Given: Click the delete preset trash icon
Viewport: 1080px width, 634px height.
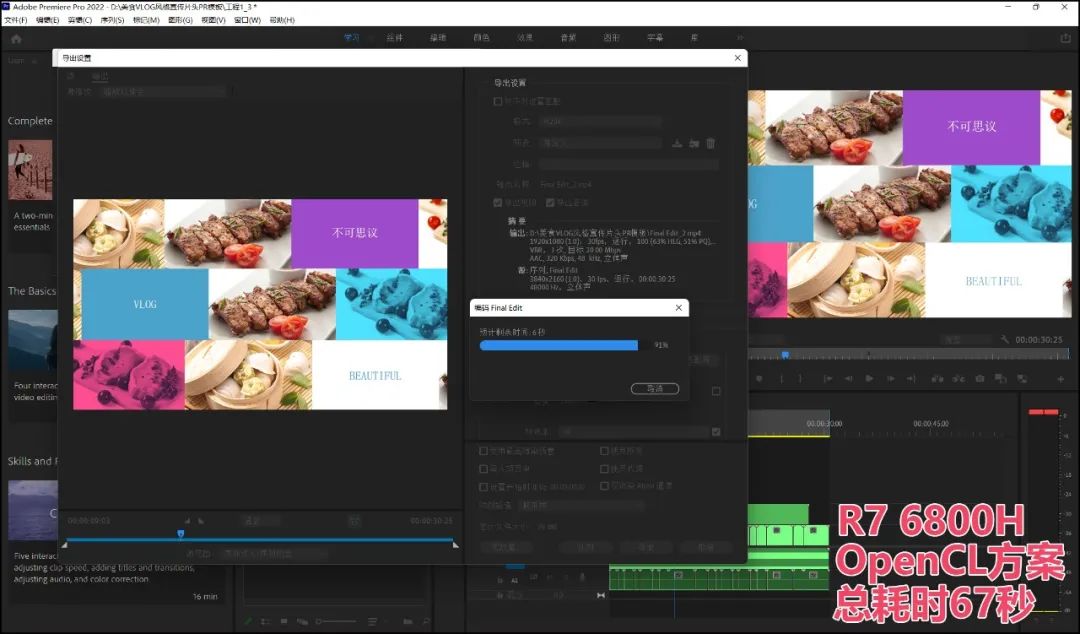Looking at the screenshot, I should coord(710,143).
